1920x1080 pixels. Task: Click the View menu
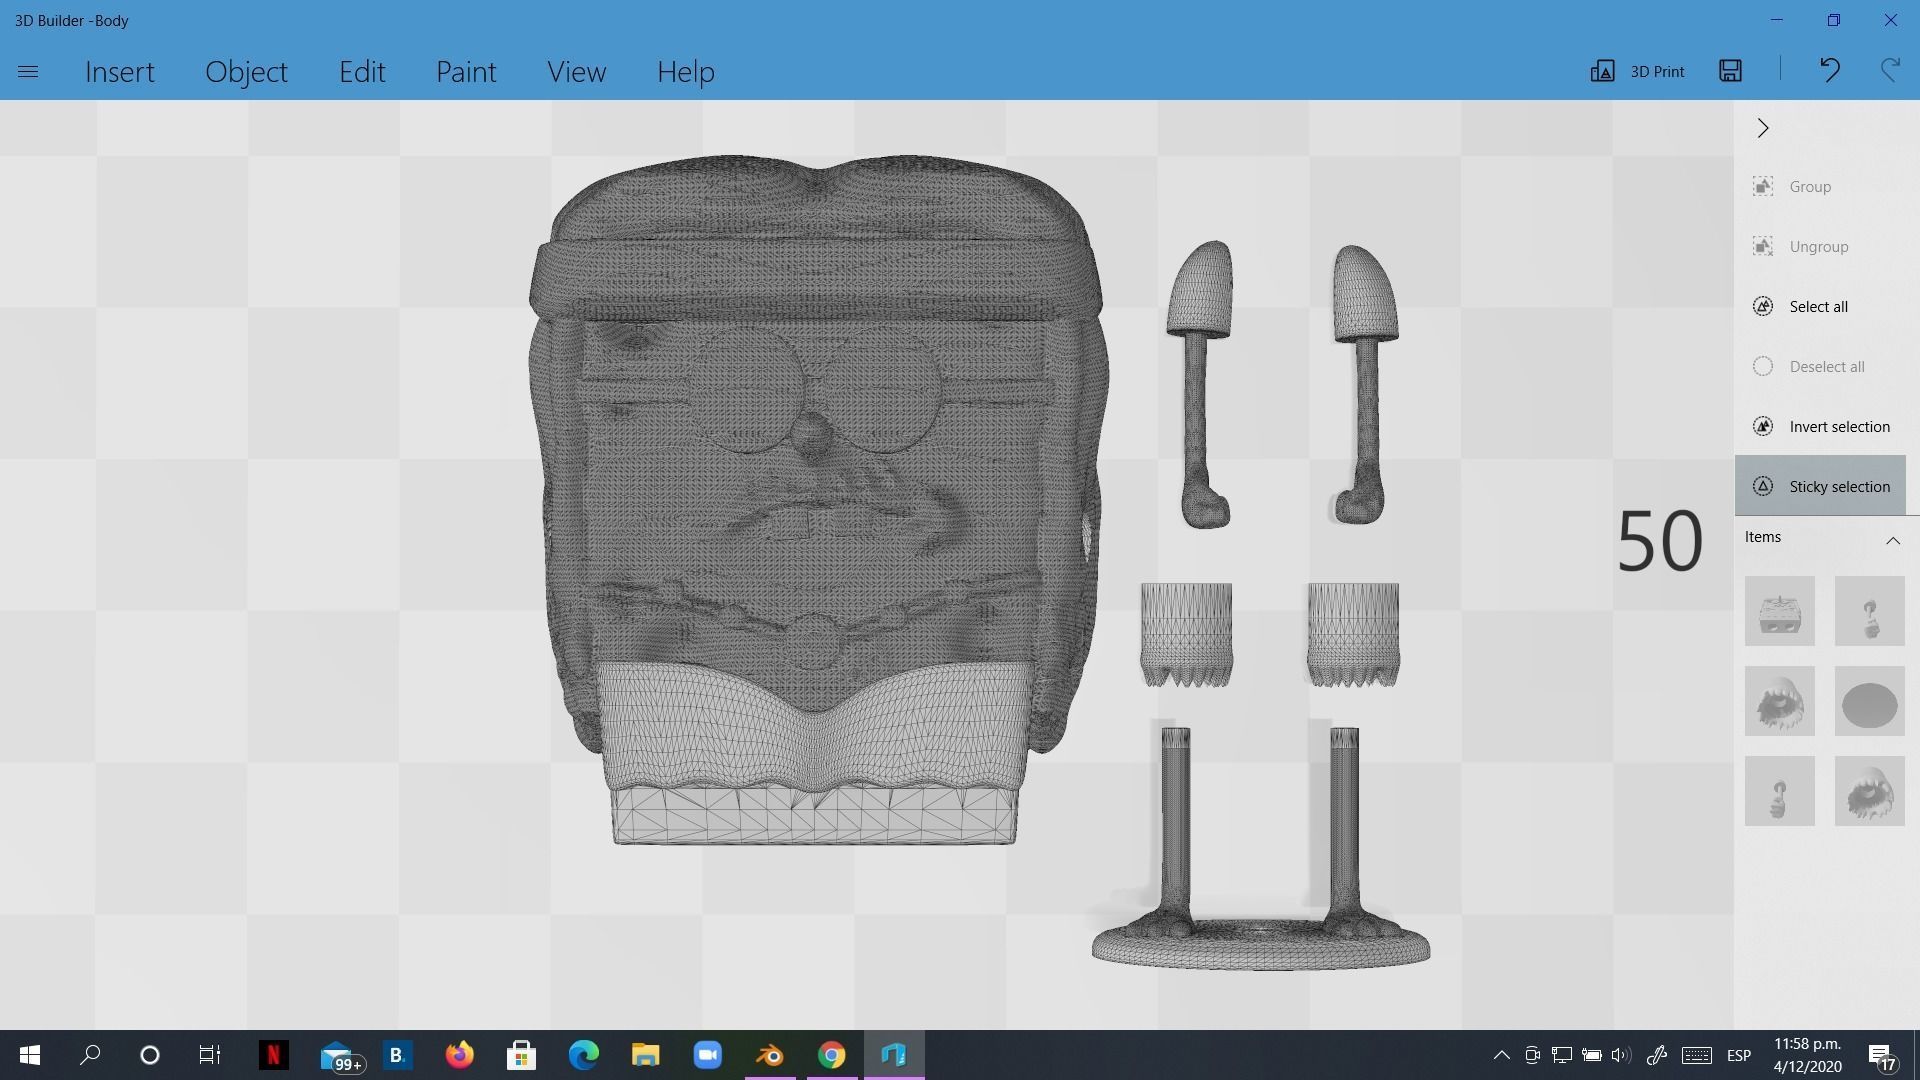pyautogui.click(x=576, y=72)
